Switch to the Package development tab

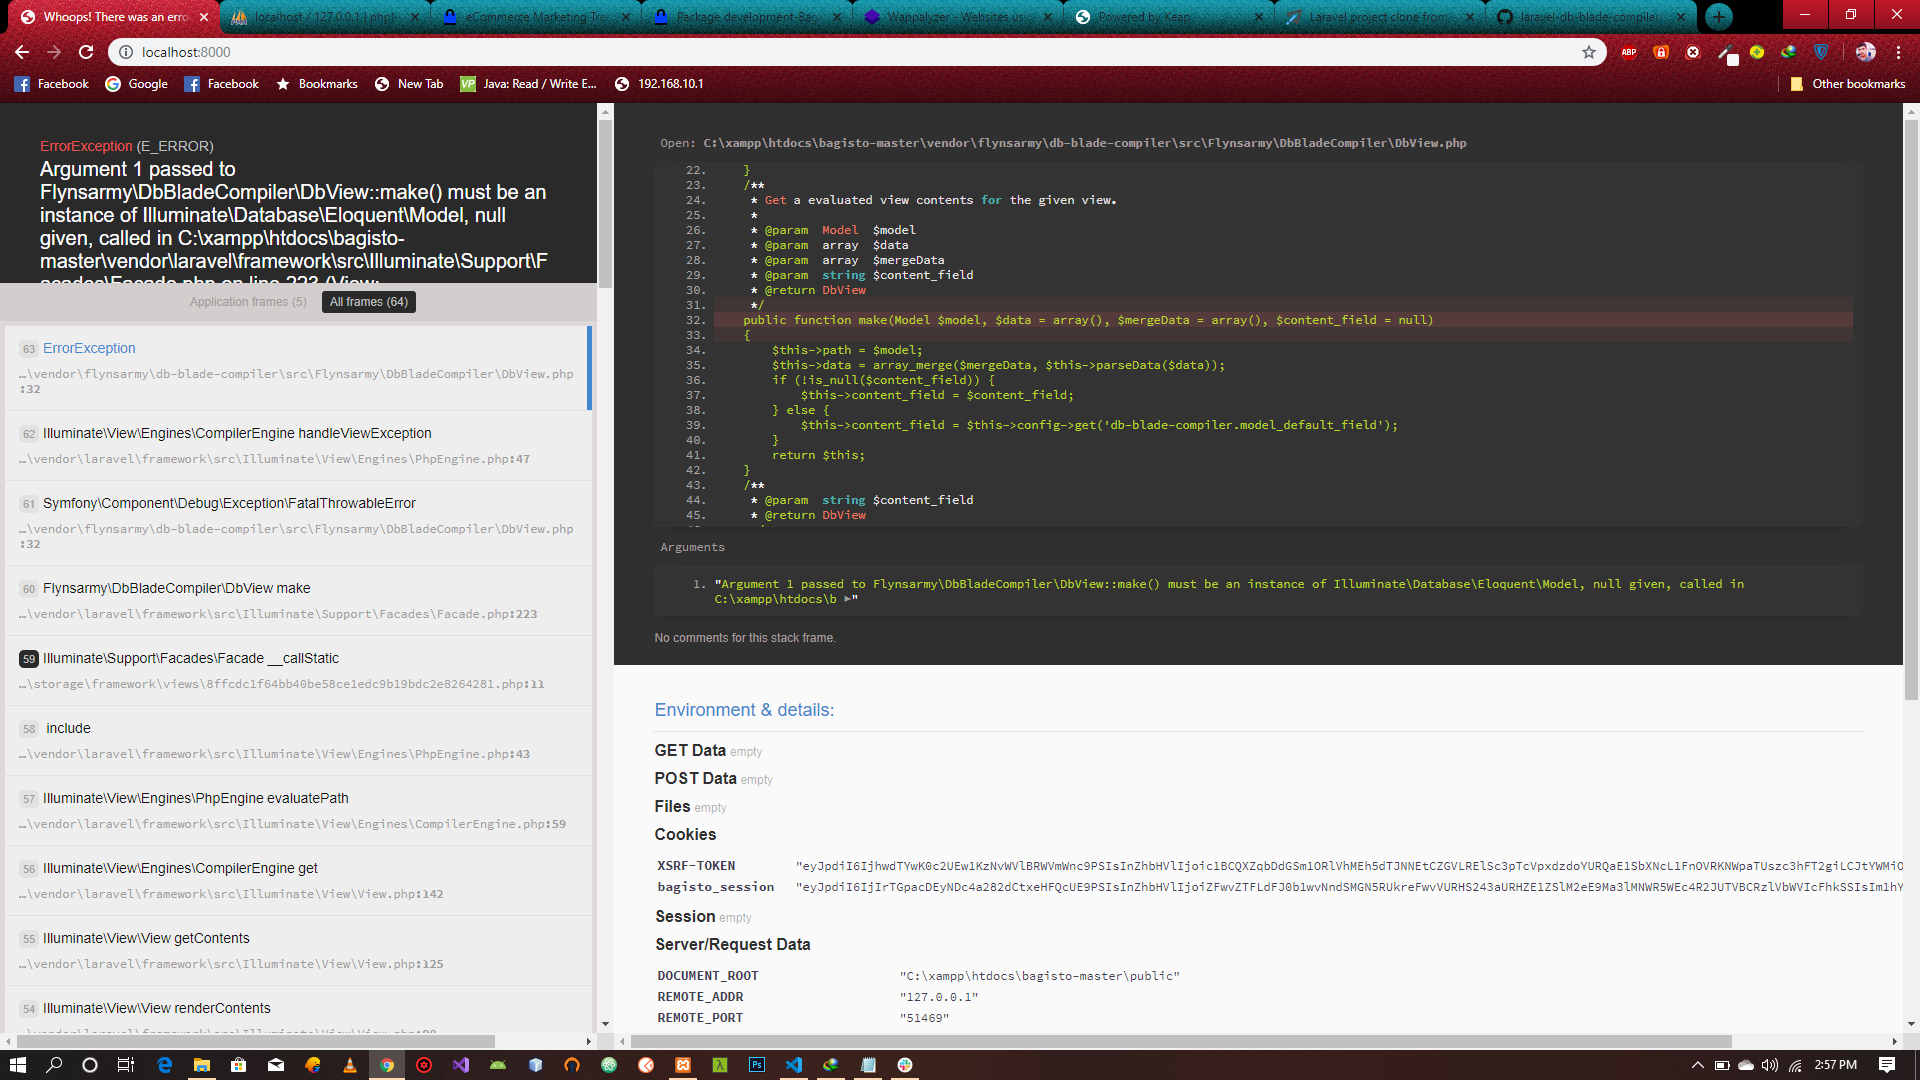click(x=746, y=17)
